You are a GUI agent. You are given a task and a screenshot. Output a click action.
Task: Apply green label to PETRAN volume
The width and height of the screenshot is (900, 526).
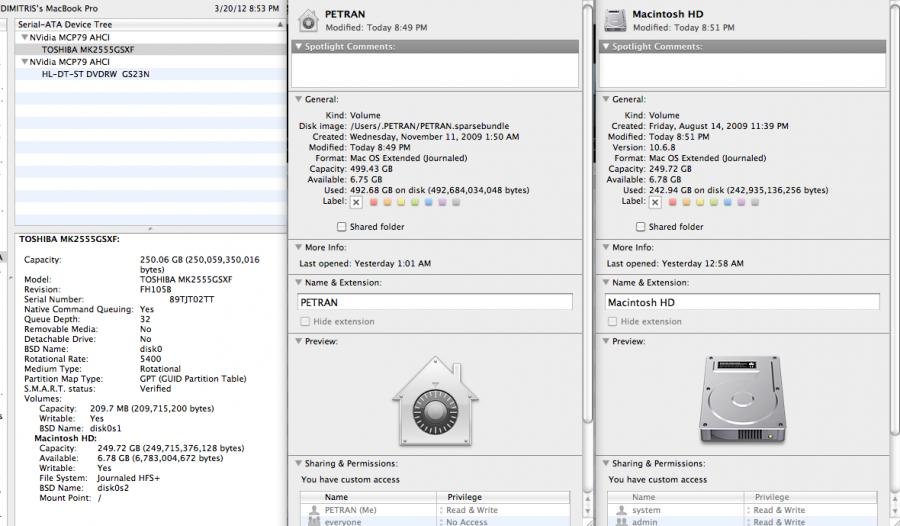point(415,202)
